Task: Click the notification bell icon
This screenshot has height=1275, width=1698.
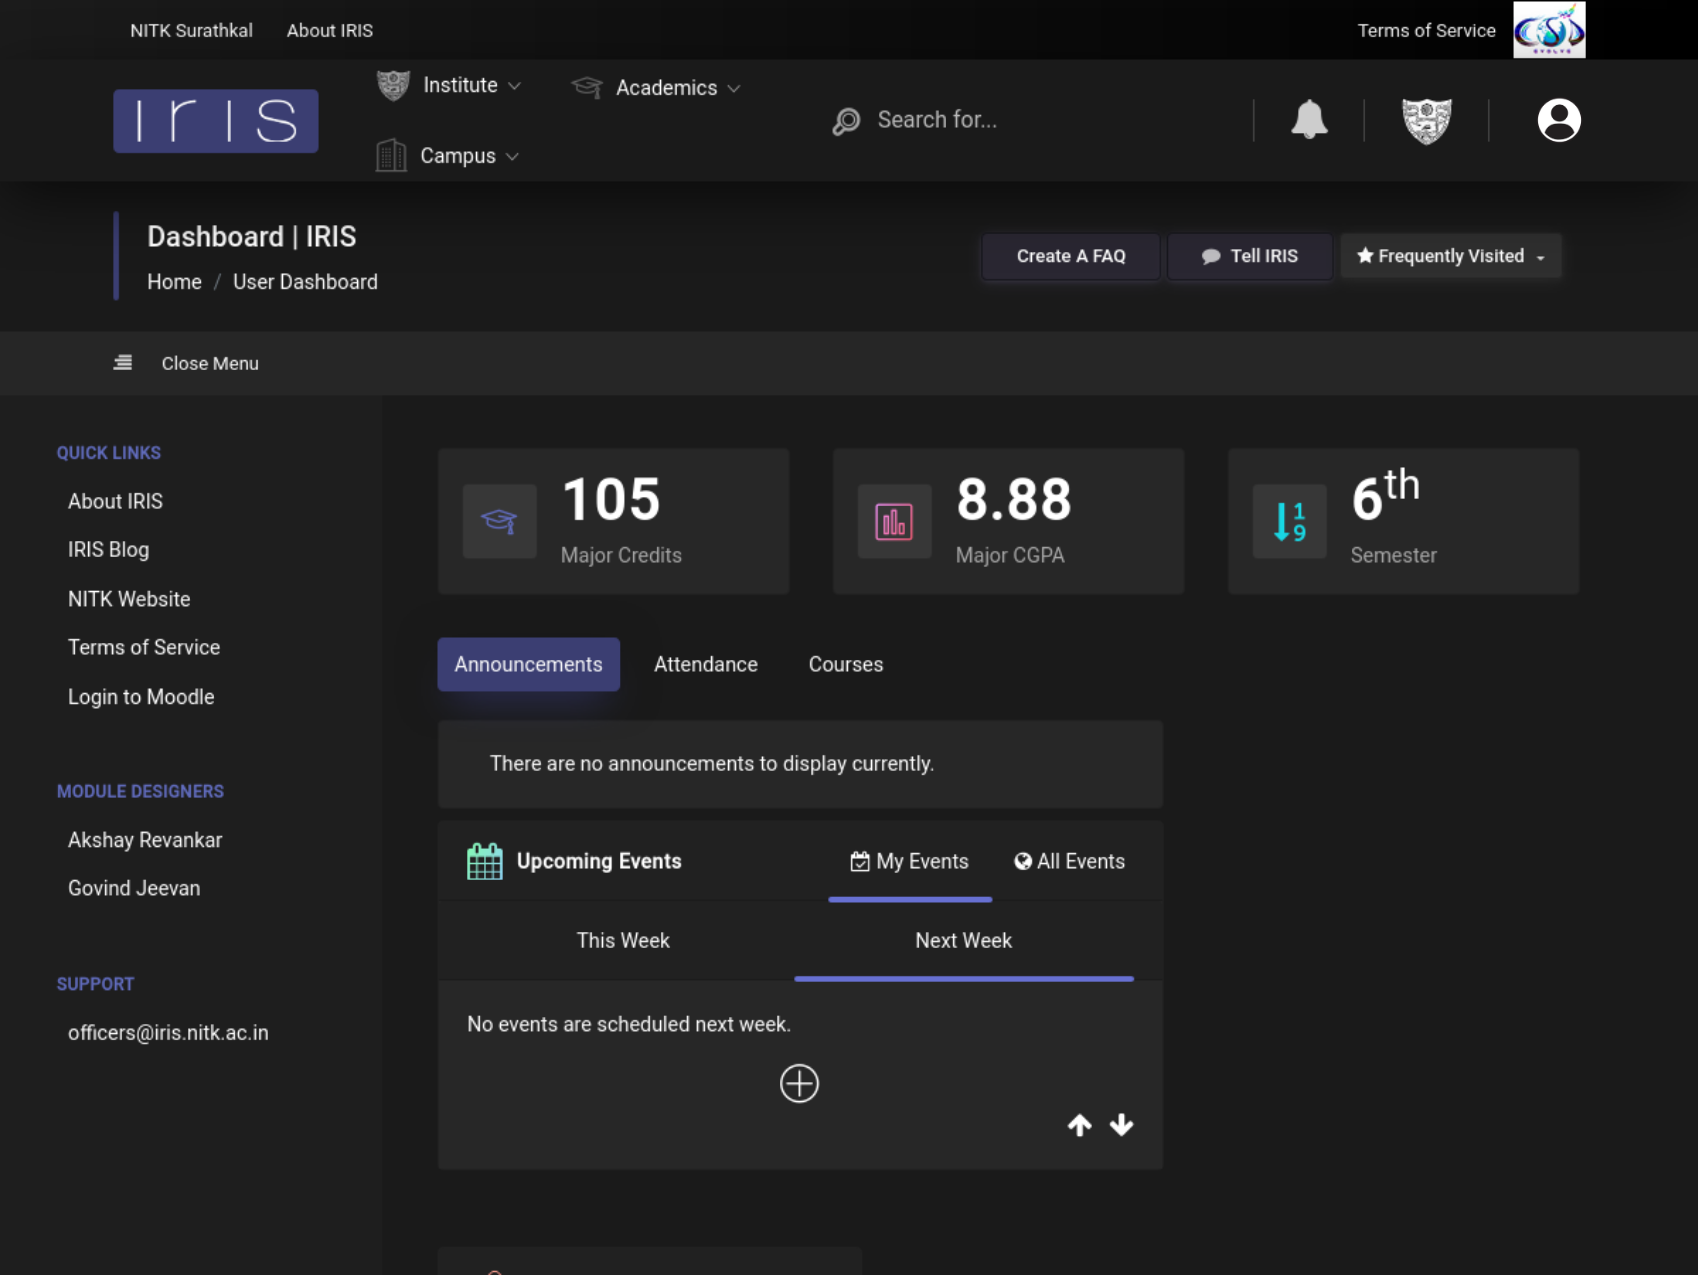Action: (x=1308, y=120)
